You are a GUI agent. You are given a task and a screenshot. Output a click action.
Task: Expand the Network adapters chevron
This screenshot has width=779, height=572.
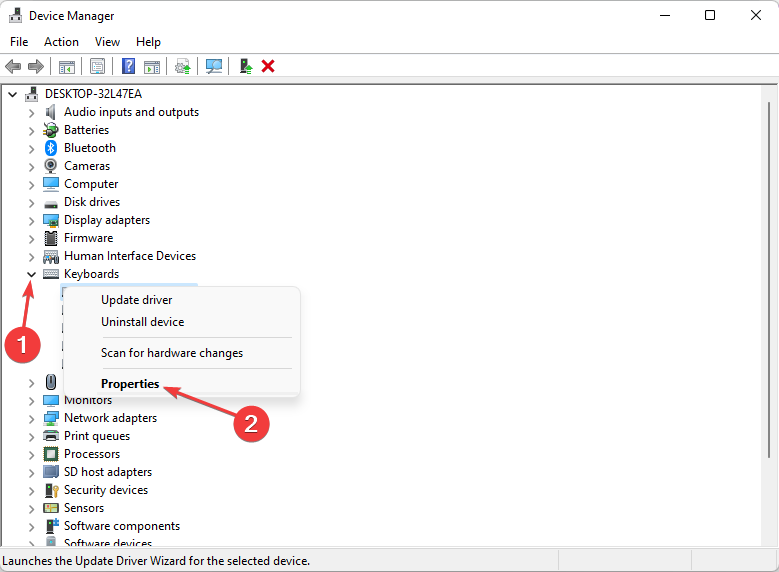(x=31, y=419)
